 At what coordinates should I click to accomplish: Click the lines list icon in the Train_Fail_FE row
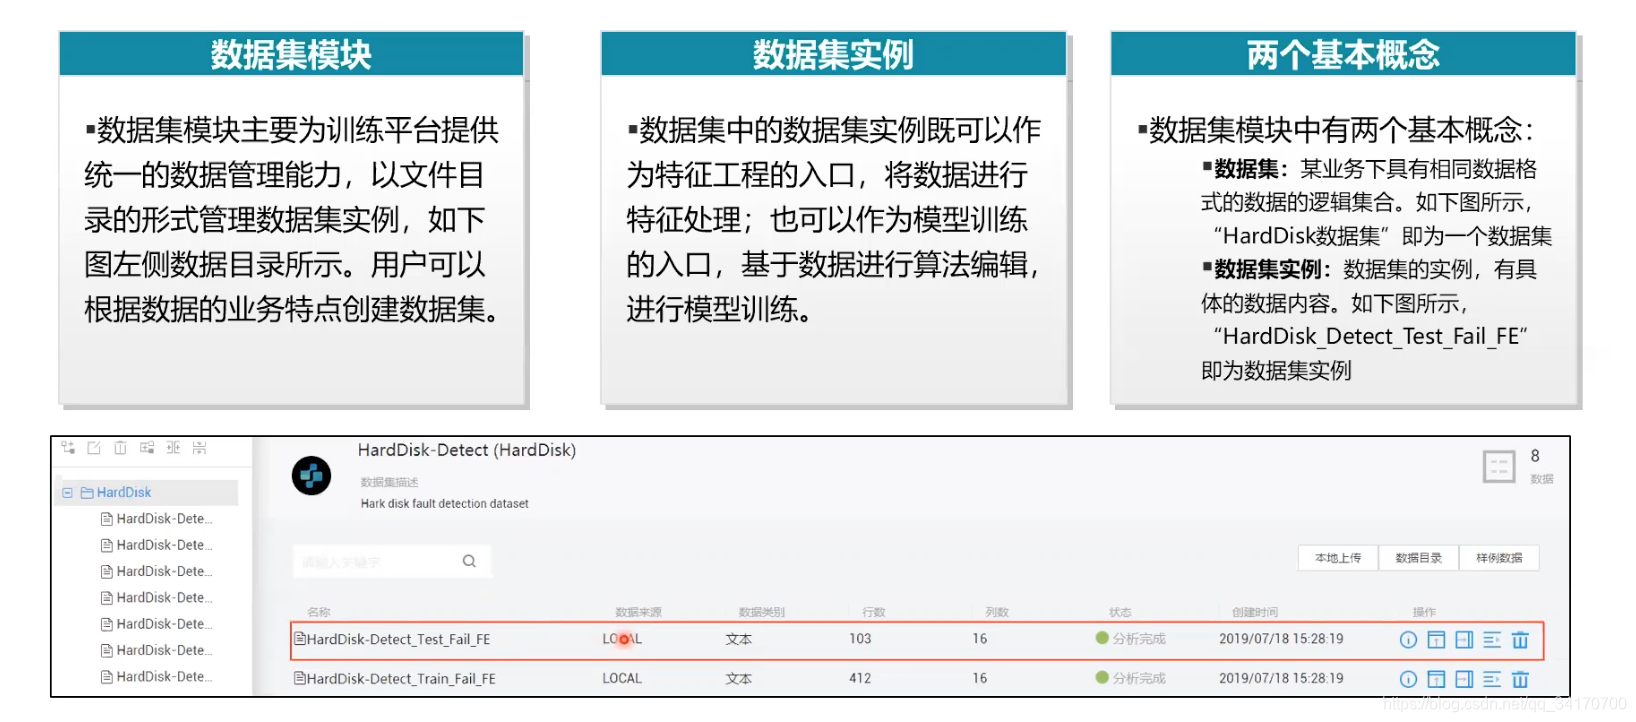tap(1492, 679)
